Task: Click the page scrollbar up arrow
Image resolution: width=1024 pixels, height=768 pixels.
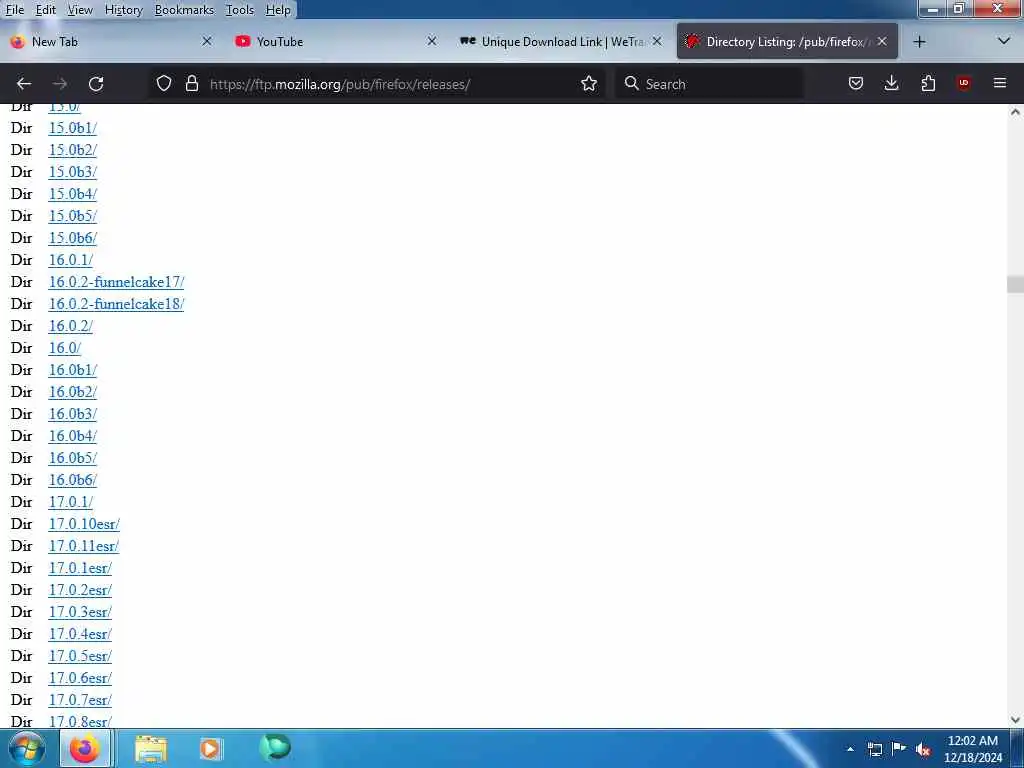Action: coord(1015,112)
